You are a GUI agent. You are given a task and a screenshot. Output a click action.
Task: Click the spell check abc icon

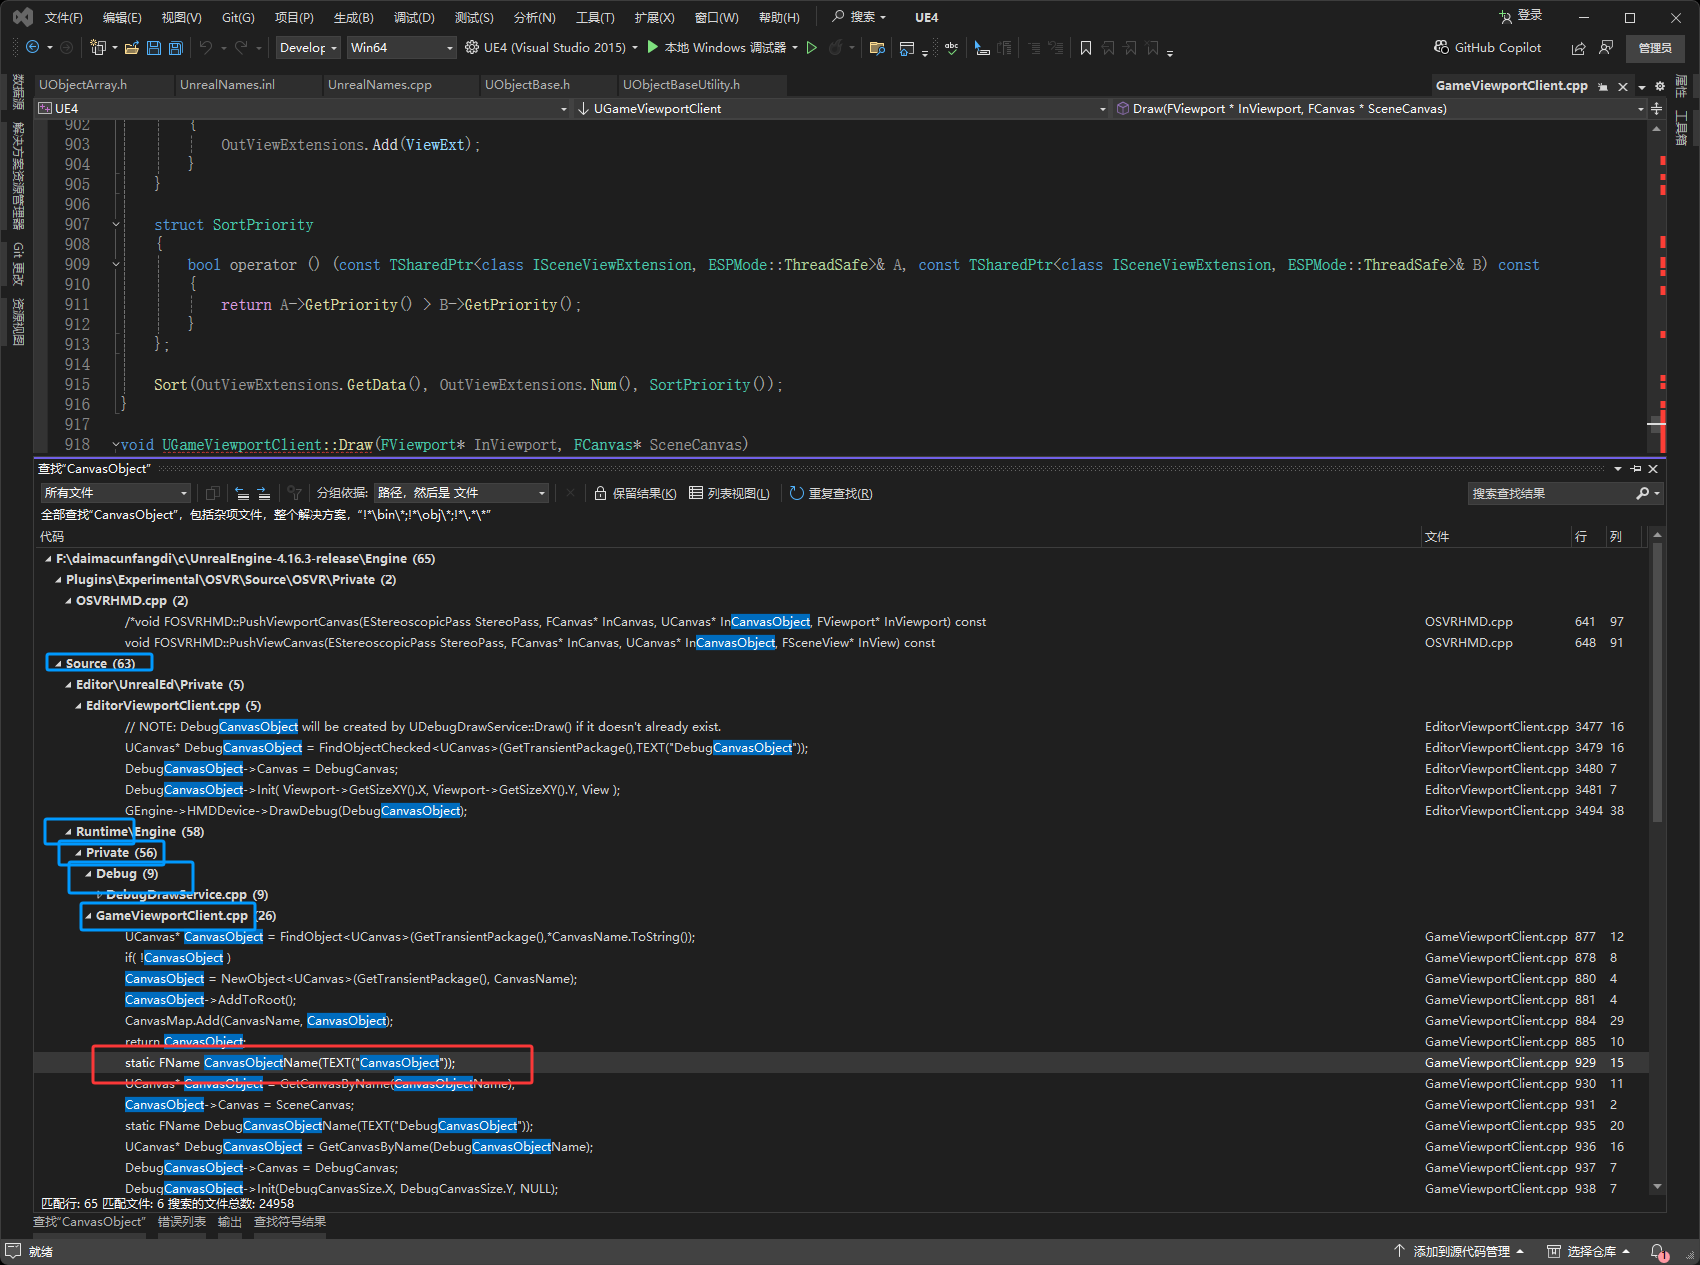pos(951,47)
